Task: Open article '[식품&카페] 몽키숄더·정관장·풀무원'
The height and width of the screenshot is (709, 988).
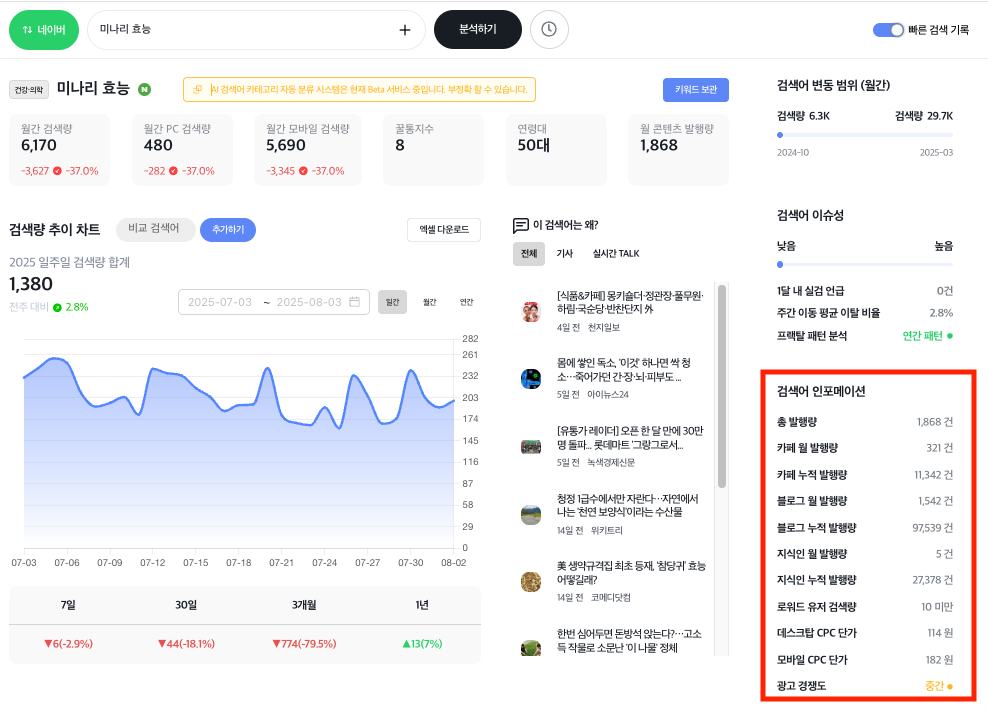Action: (630, 302)
